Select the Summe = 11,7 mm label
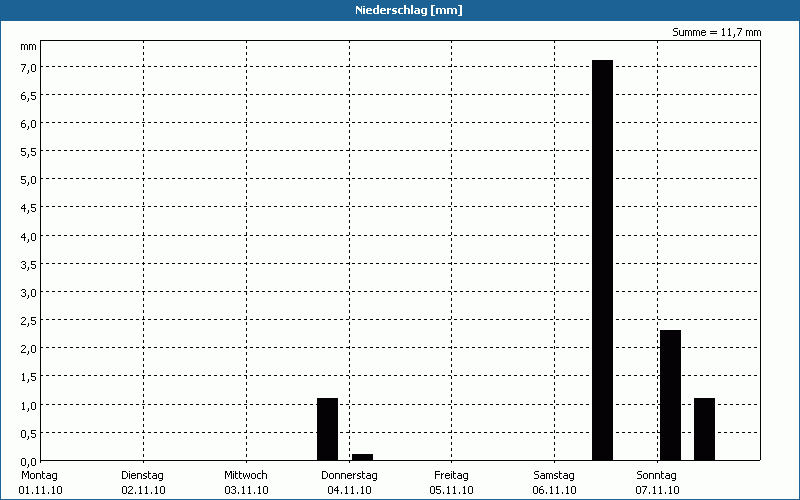Screen dimensions: 800x500 pos(716,32)
